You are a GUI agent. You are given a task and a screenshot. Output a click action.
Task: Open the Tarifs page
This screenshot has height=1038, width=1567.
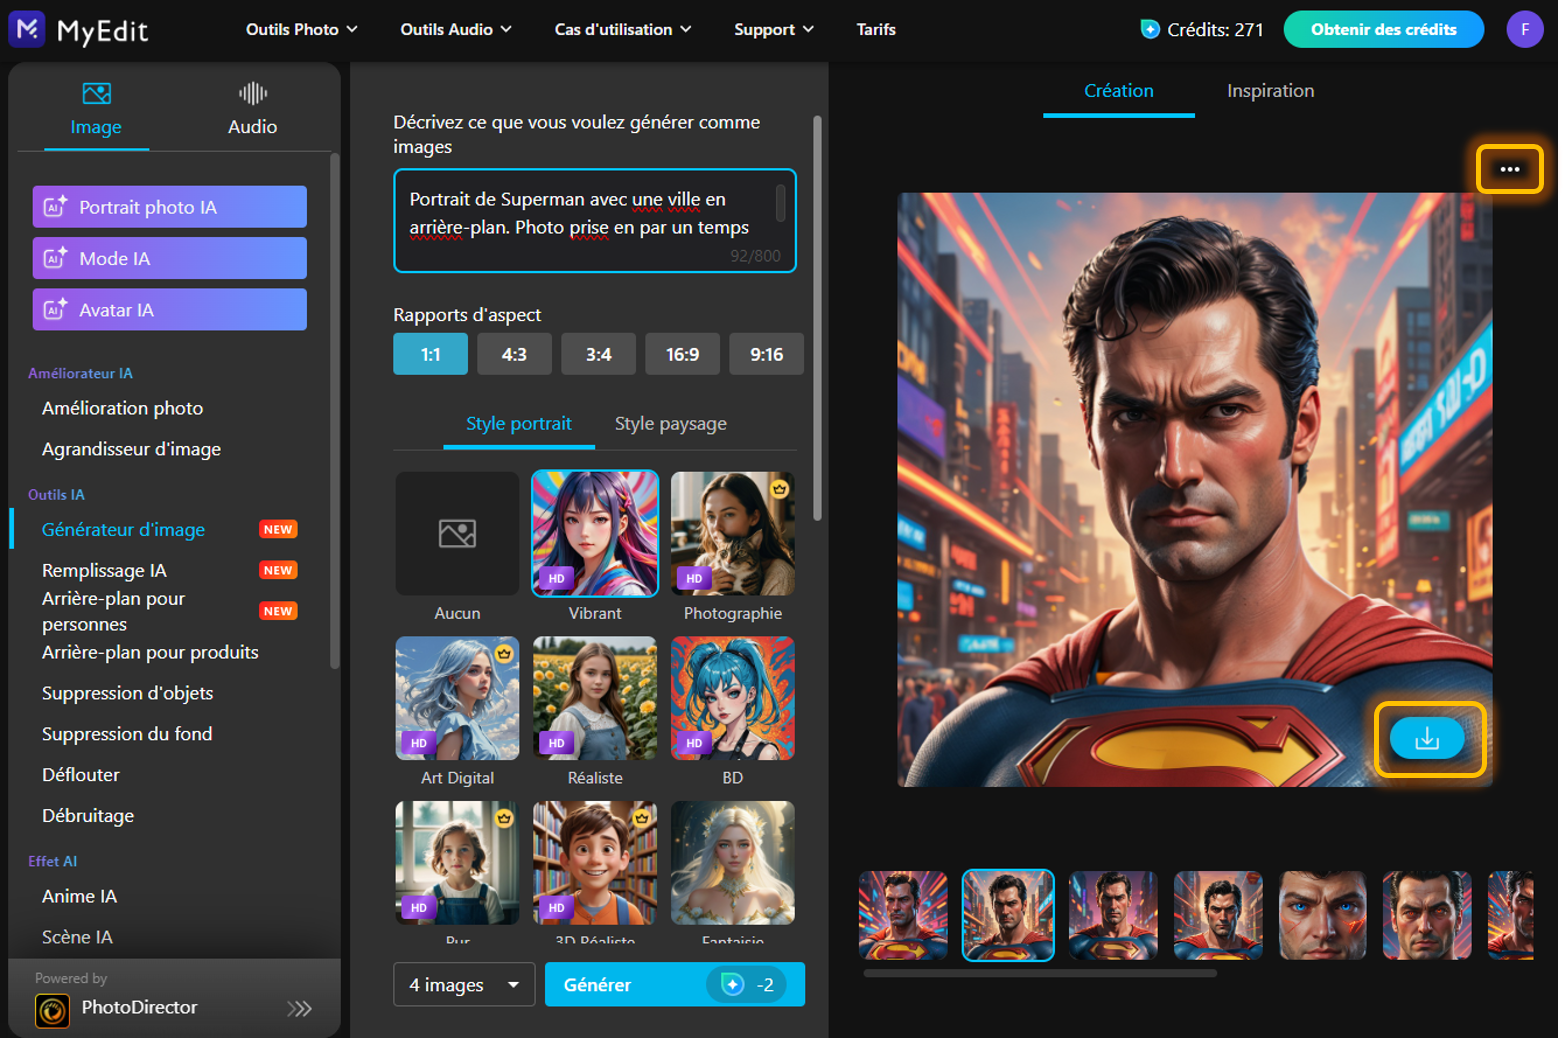coord(876,30)
